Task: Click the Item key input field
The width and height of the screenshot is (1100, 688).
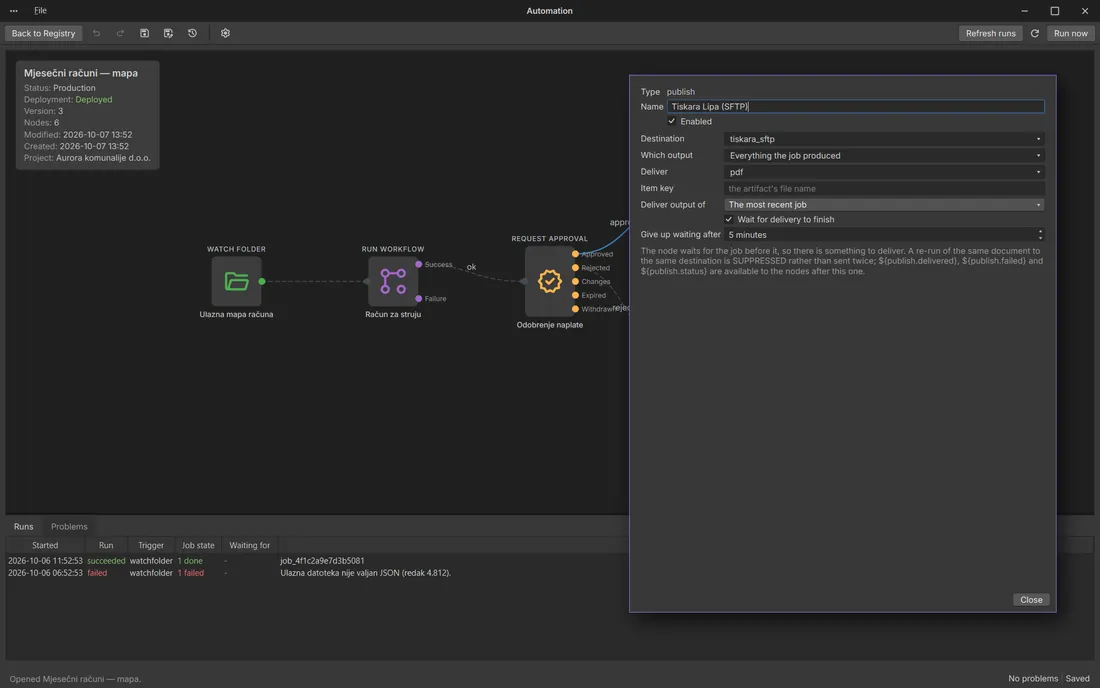Action: pos(884,189)
